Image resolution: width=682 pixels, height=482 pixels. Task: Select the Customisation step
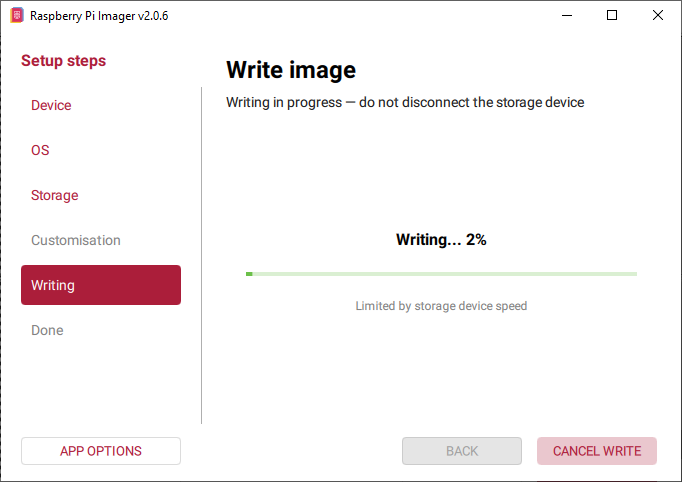pyautogui.click(x=76, y=240)
